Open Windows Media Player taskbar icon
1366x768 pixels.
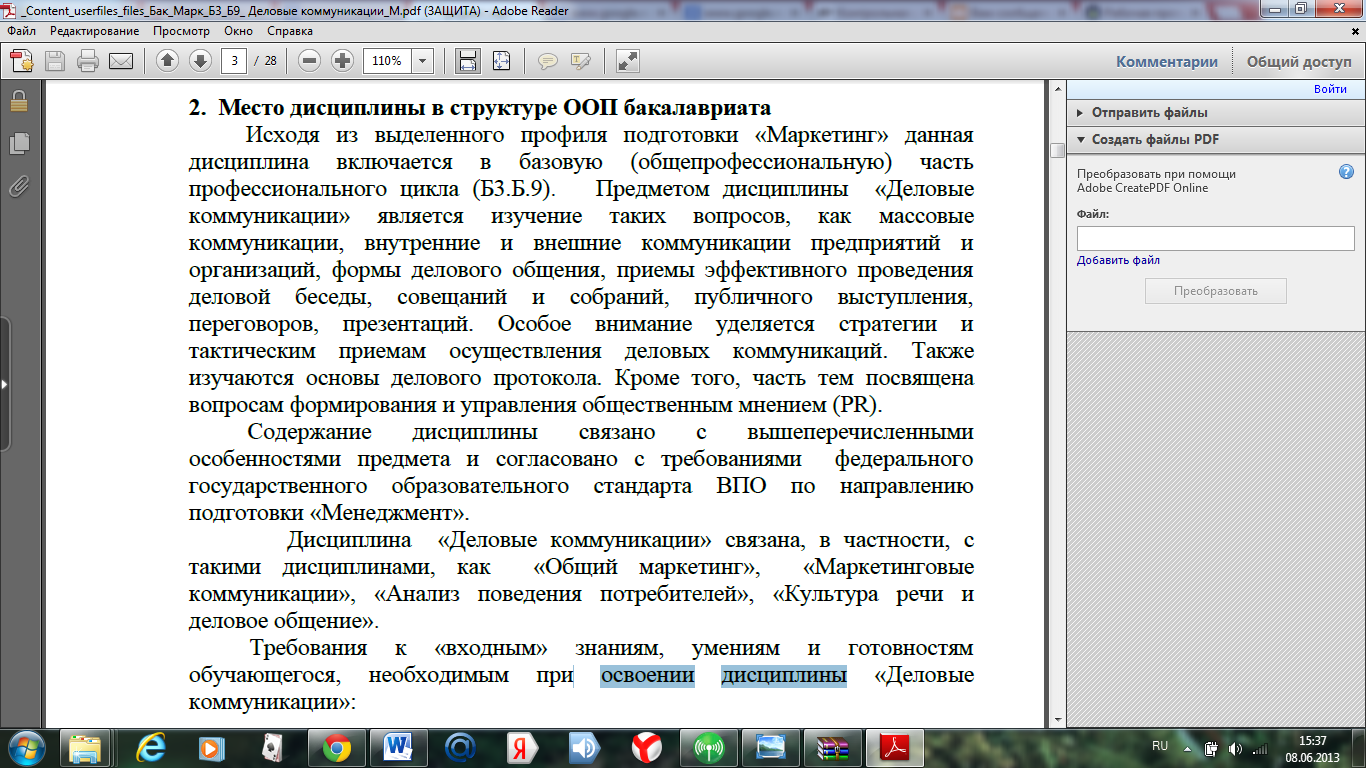(x=210, y=747)
